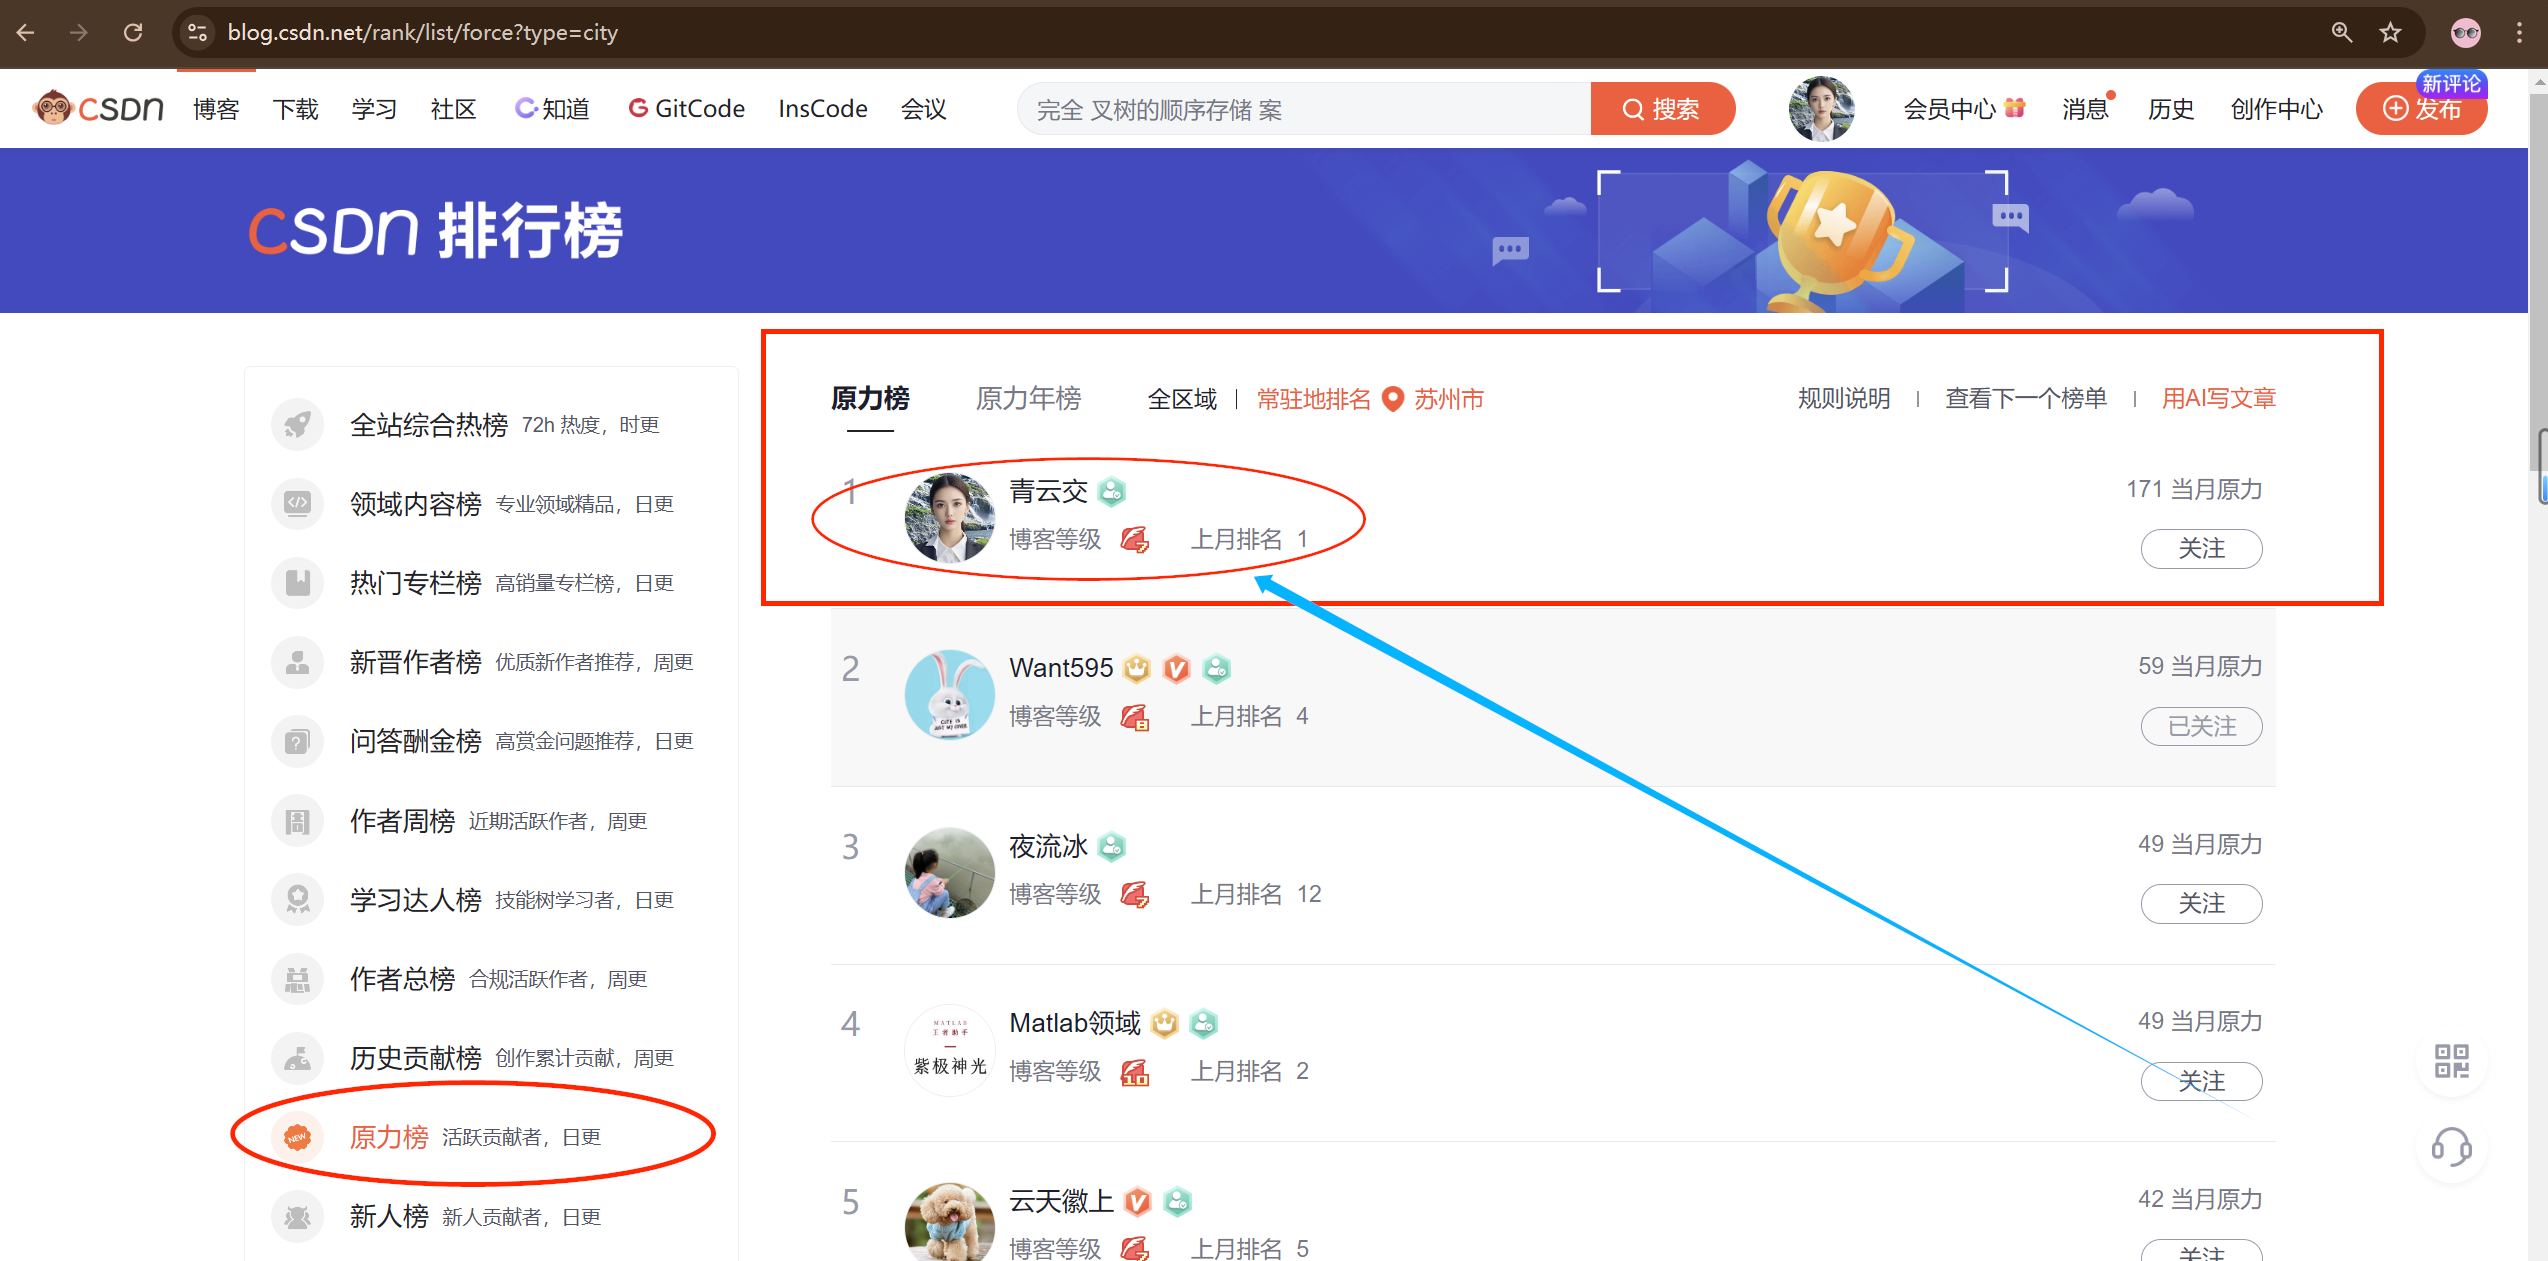
Task: Click the NEW badge icon for 原力榜
Action: tap(297, 1137)
